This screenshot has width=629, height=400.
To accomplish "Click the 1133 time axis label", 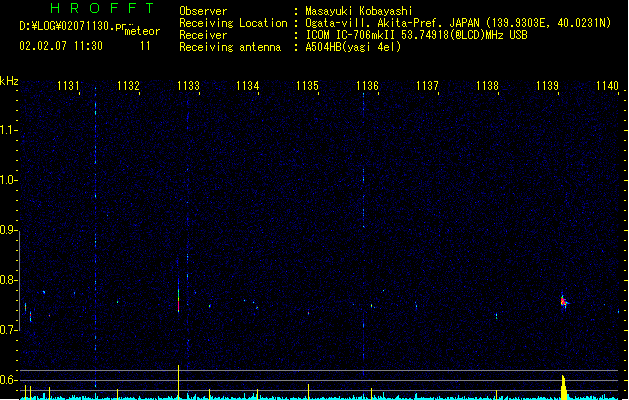I will (x=188, y=86).
